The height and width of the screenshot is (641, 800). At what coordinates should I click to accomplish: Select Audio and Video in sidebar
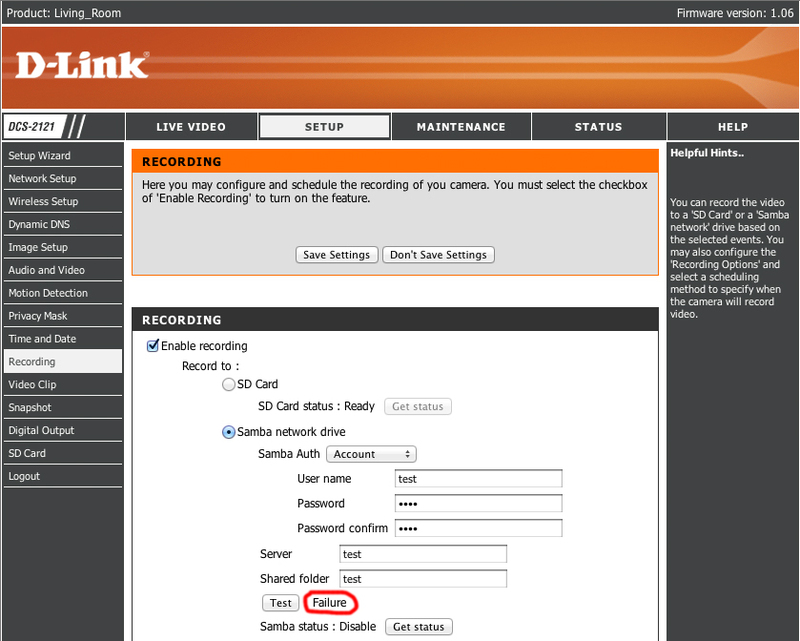pyautogui.click(x=63, y=270)
